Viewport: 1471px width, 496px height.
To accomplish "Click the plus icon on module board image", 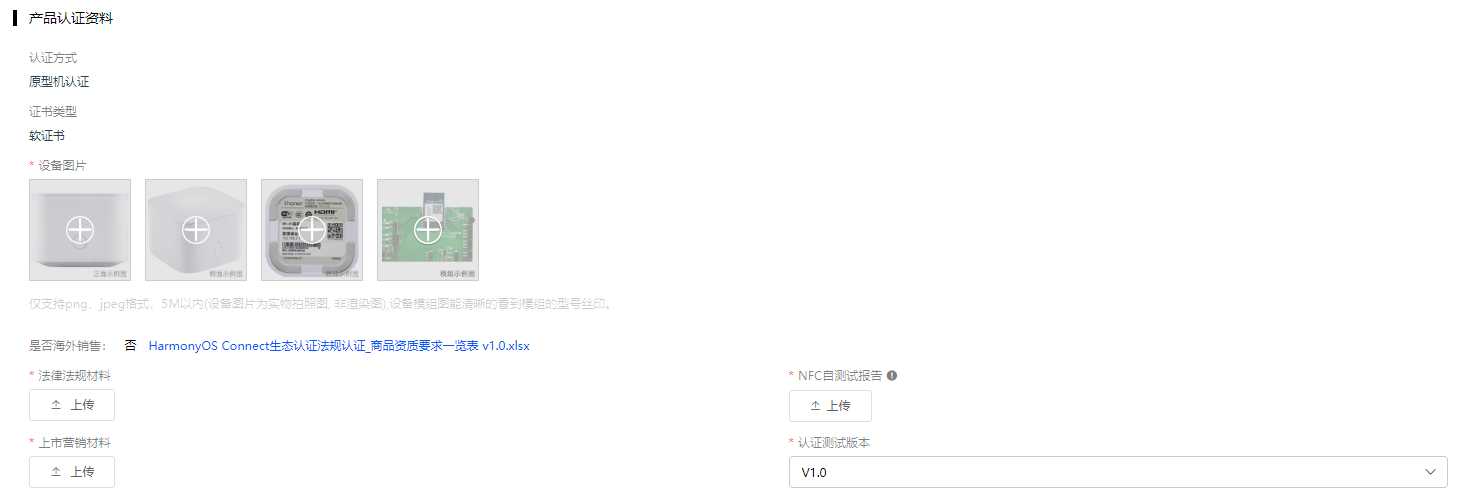I will pyautogui.click(x=428, y=230).
